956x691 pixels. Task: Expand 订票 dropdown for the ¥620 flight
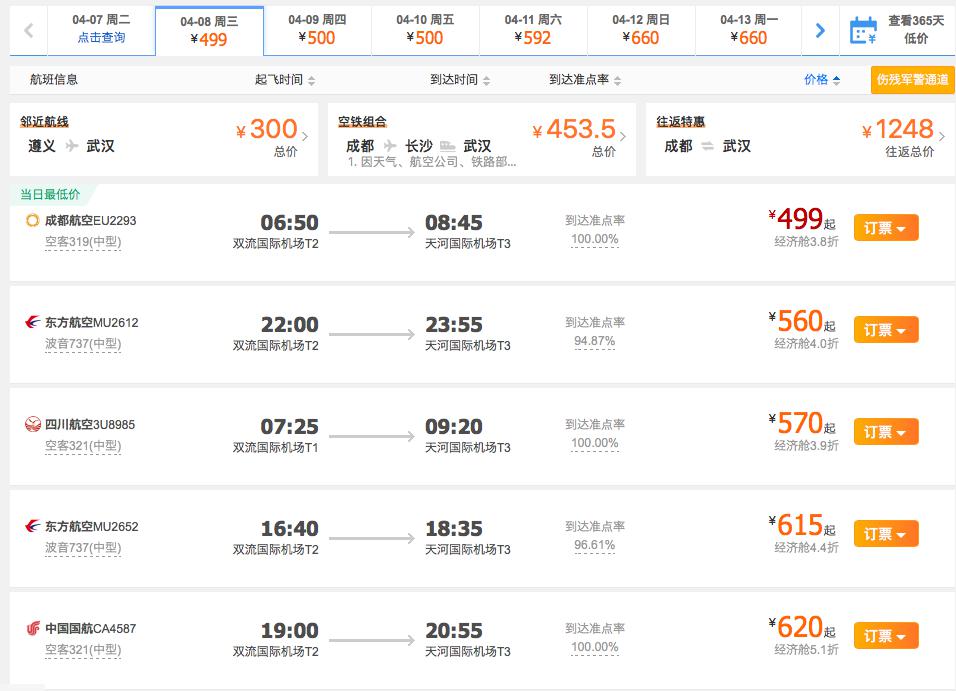pos(886,636)
